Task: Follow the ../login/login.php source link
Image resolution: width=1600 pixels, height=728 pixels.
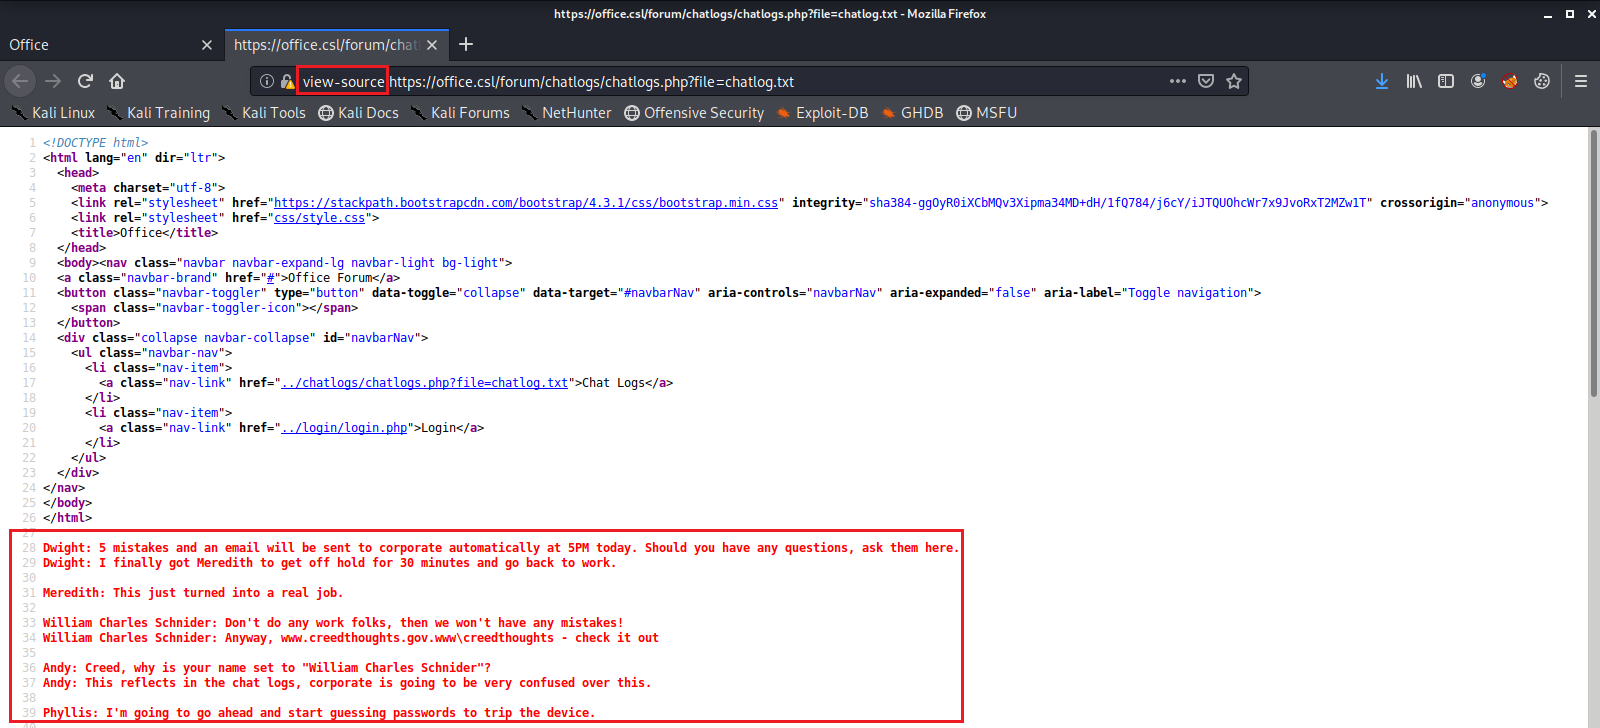Action: pos(344,428)
